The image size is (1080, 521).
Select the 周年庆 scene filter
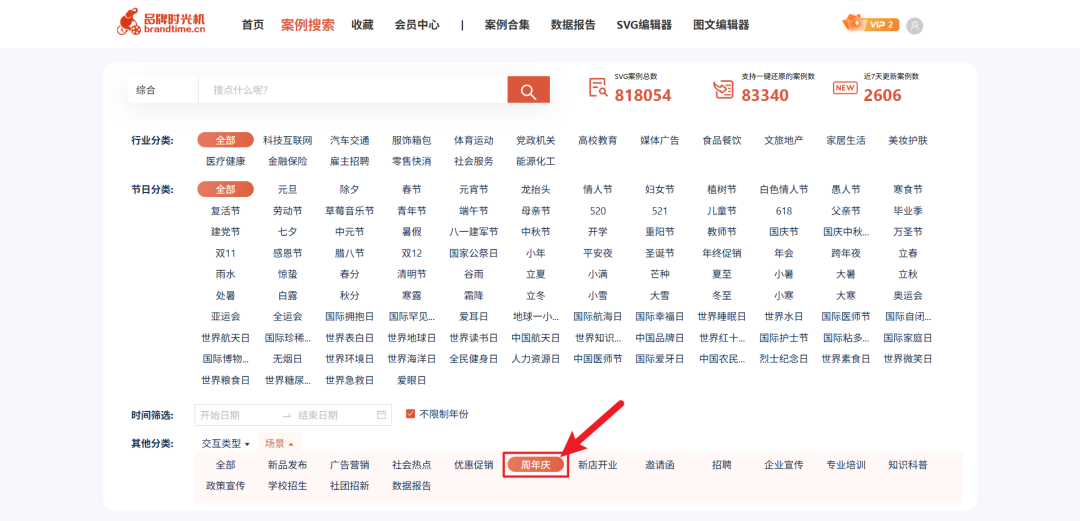click(x=536, y=464)
